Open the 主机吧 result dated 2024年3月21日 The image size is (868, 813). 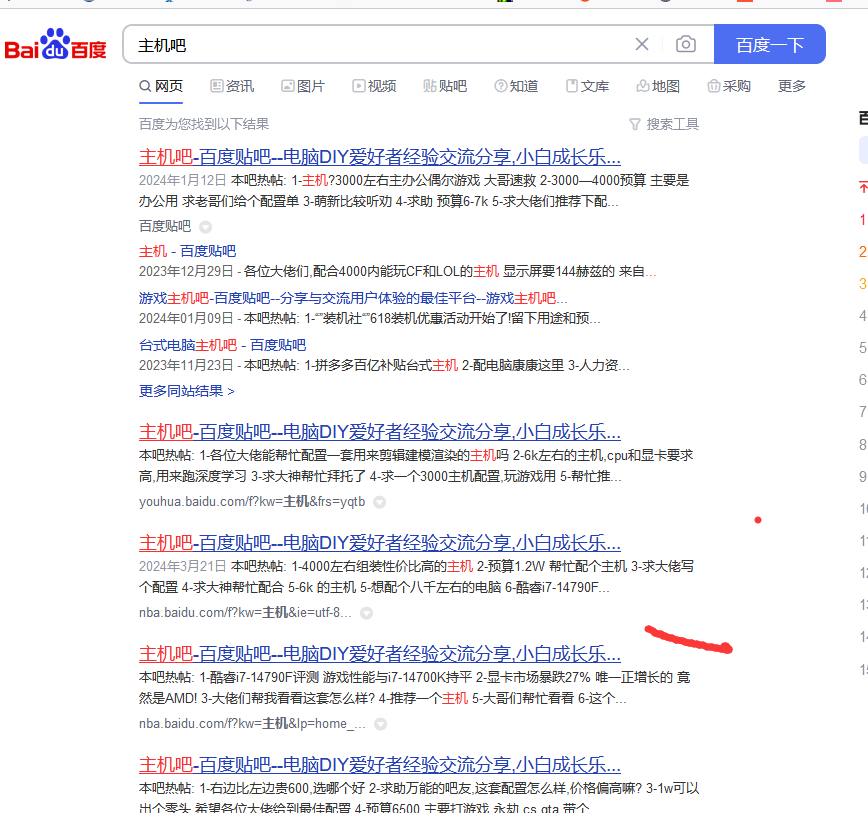(380, 543)
